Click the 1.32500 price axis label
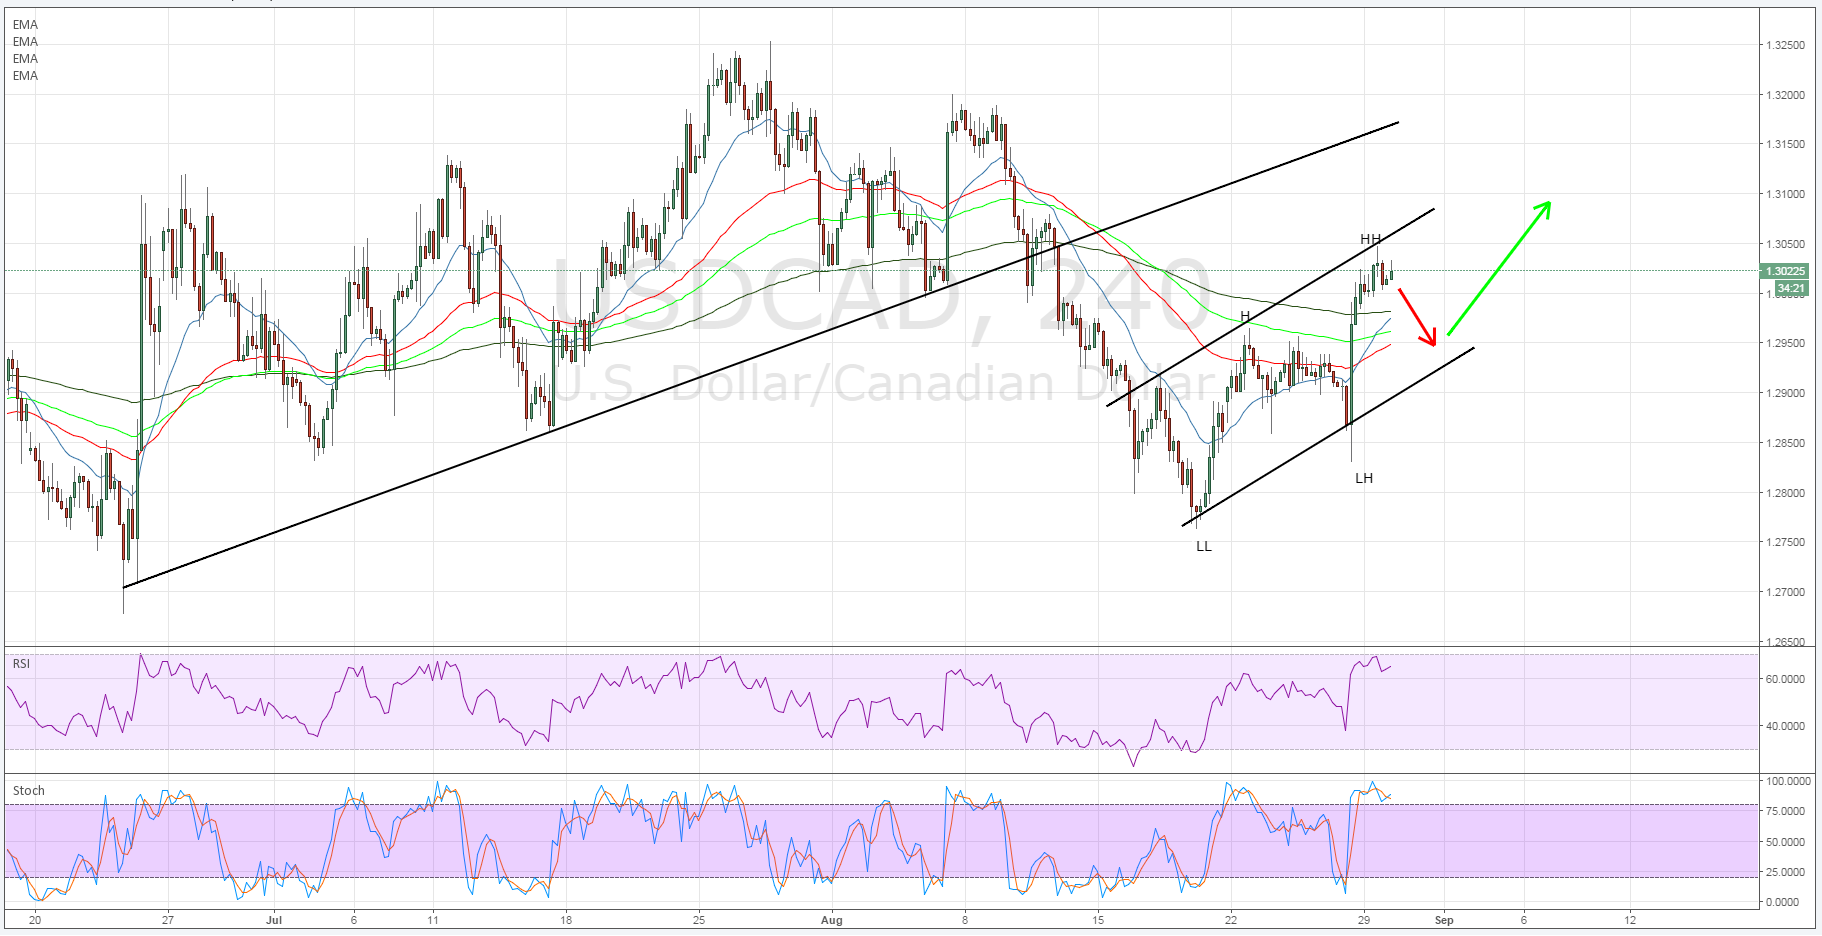 pos(1785,45)
